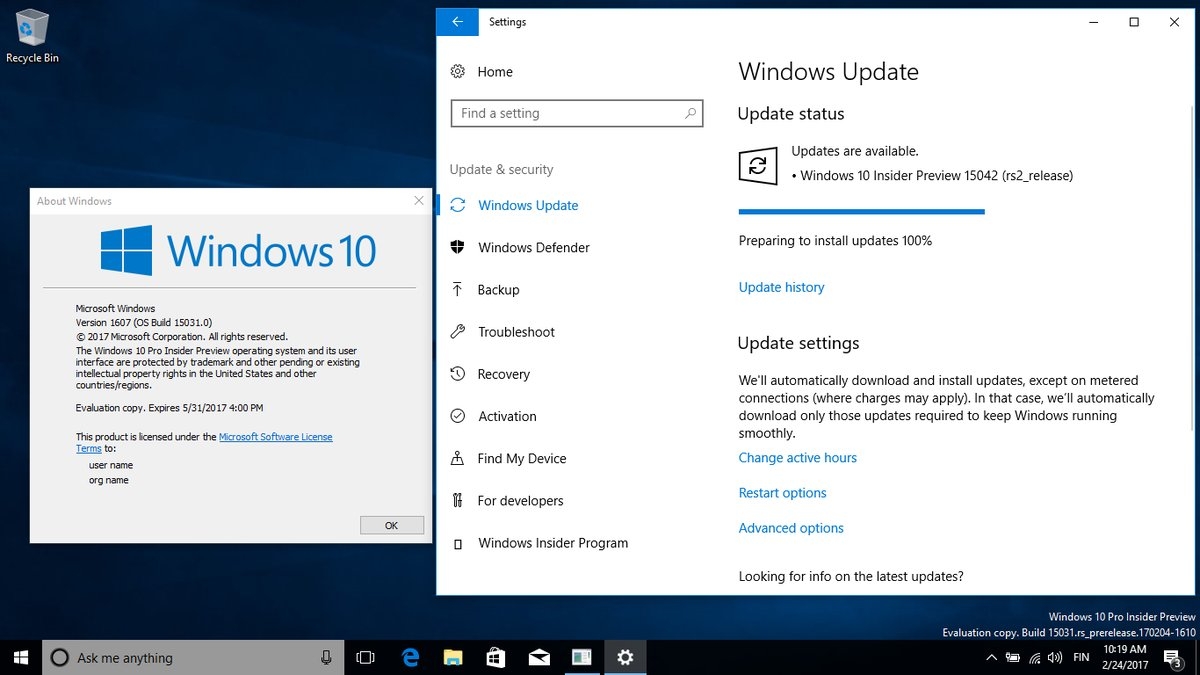The width and height of the screenshot is (1200, 675).
Task: Click the back arrow in Settings window
Action: point(458,22)
